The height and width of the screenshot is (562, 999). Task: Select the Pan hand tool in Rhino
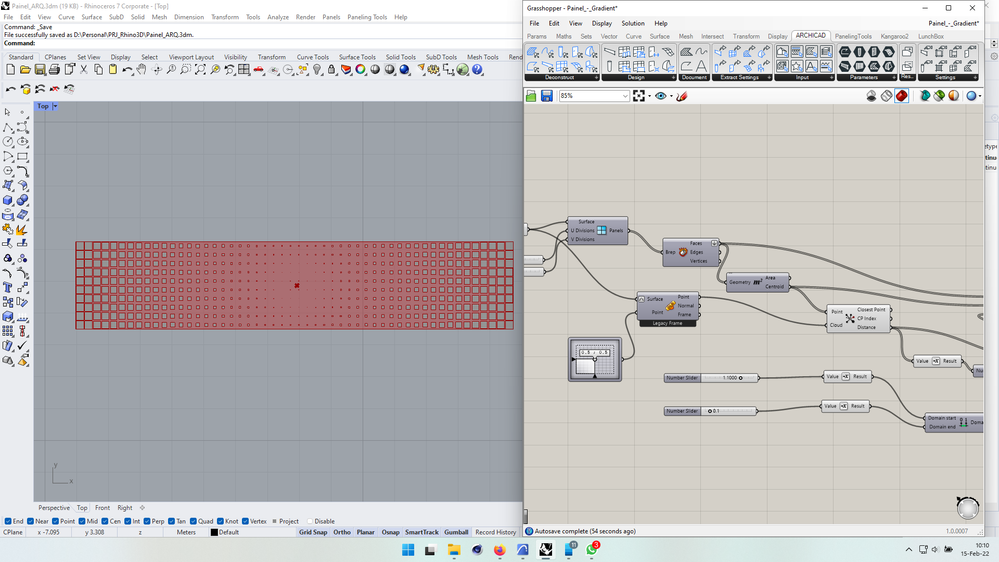tap(141, 69)
